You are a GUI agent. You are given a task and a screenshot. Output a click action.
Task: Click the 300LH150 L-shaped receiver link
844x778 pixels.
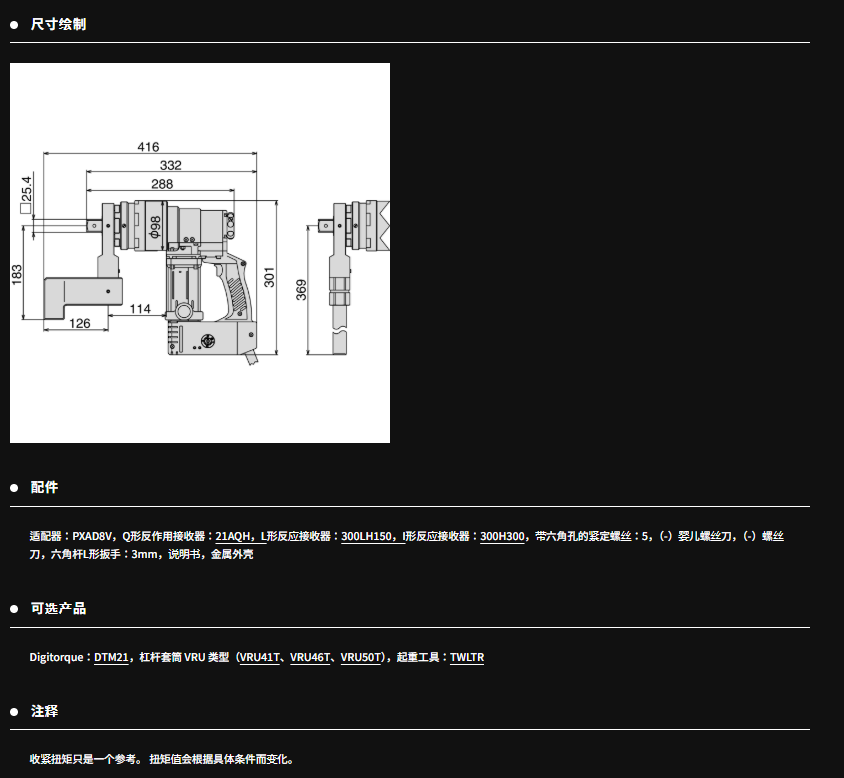[367, 536]
